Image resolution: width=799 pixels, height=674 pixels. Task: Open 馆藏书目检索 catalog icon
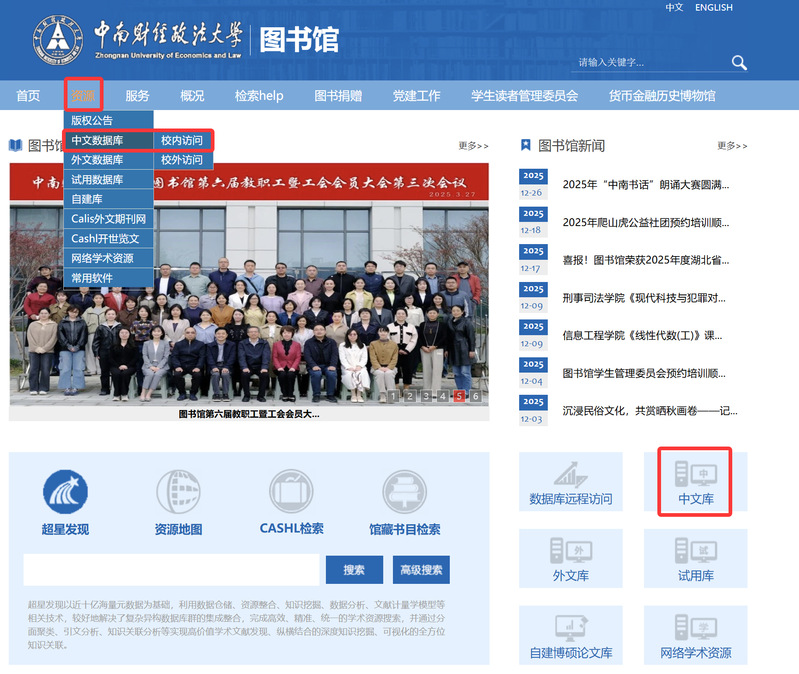[404, 492]
